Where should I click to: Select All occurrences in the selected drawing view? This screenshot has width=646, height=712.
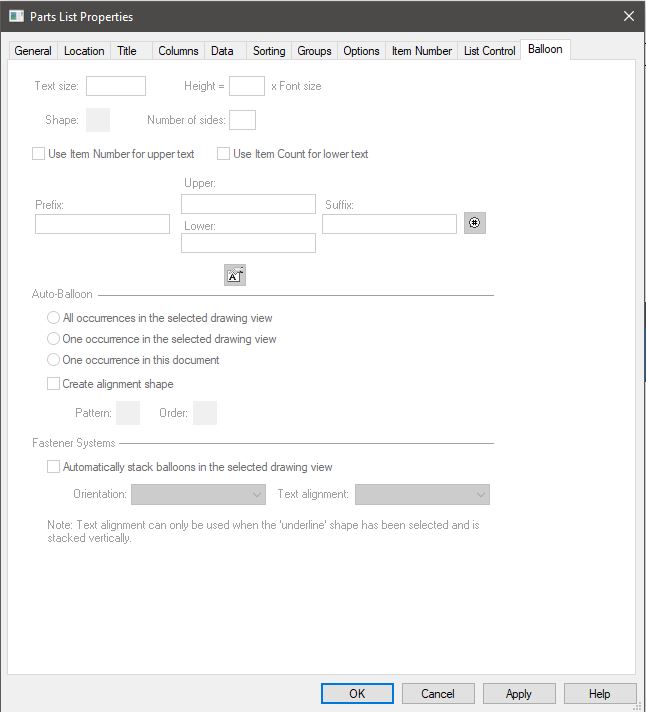(x=54, y=318)
